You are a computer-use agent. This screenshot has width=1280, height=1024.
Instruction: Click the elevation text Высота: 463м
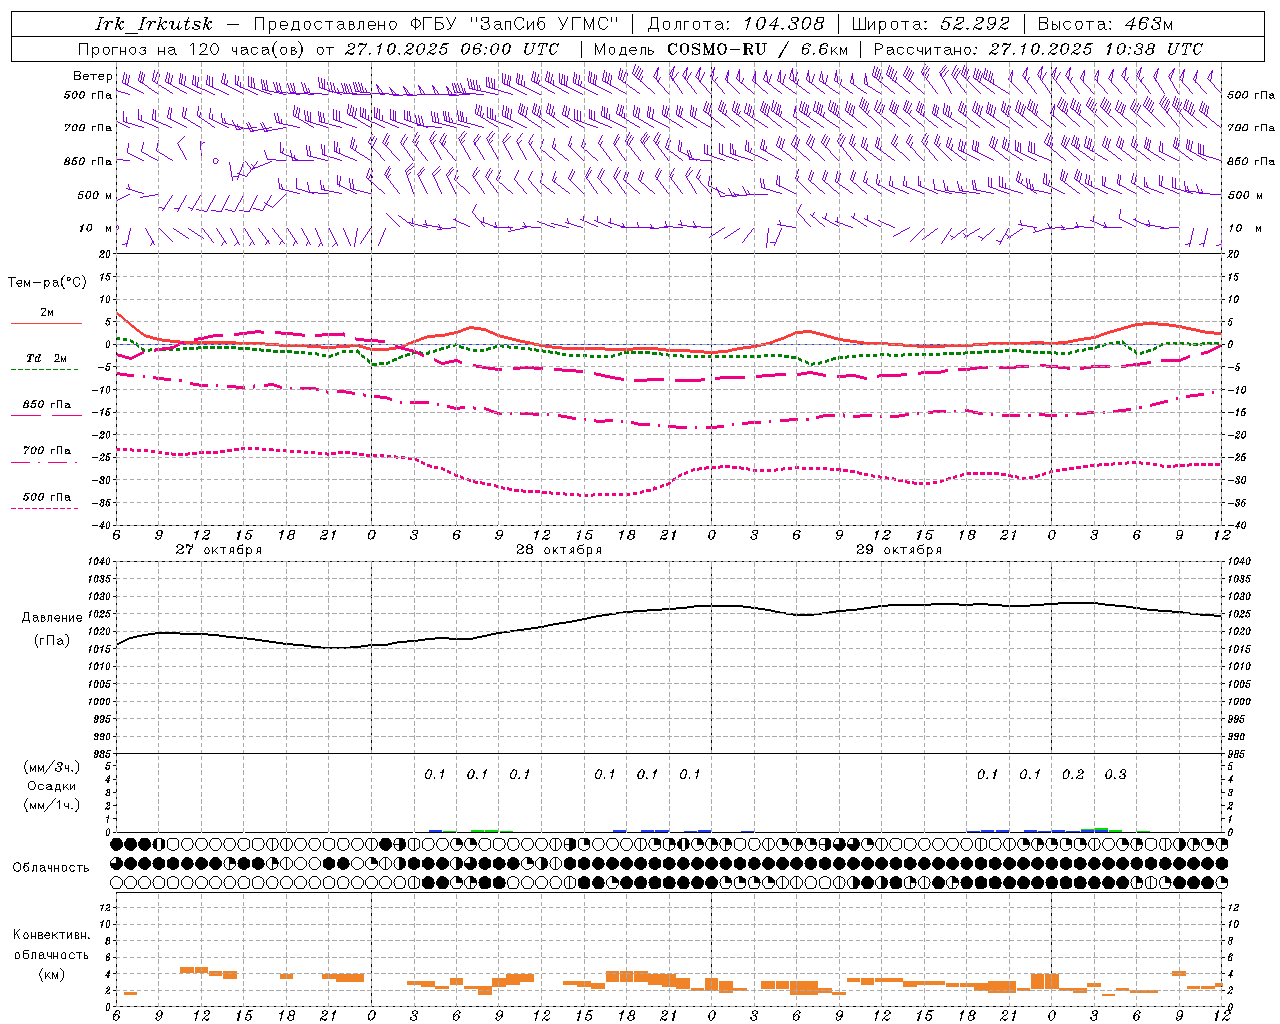click(x=1105, y=24)
